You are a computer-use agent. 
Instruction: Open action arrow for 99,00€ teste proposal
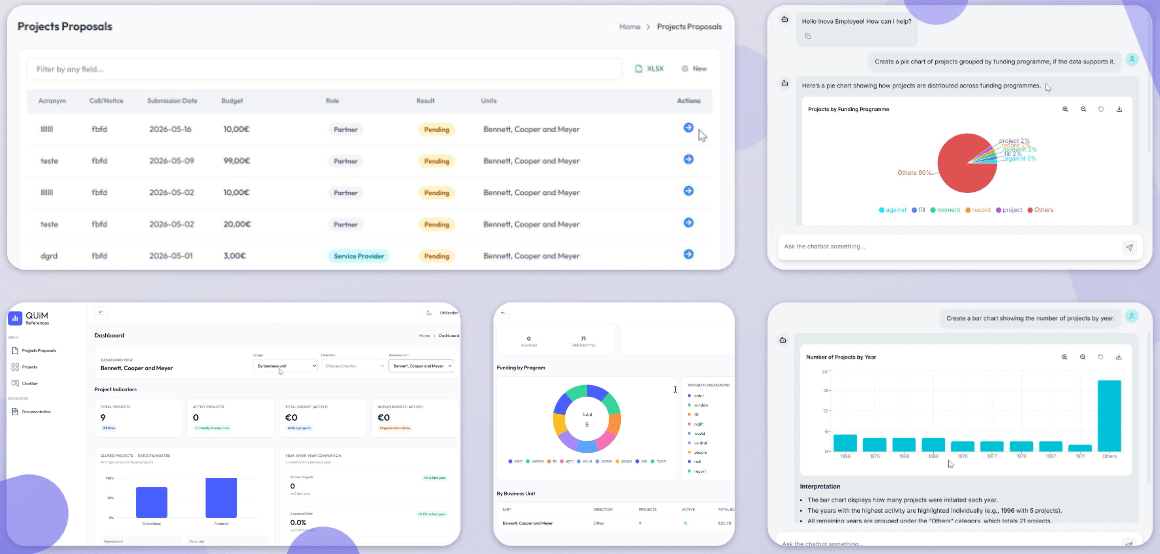(x=688, y=159)
